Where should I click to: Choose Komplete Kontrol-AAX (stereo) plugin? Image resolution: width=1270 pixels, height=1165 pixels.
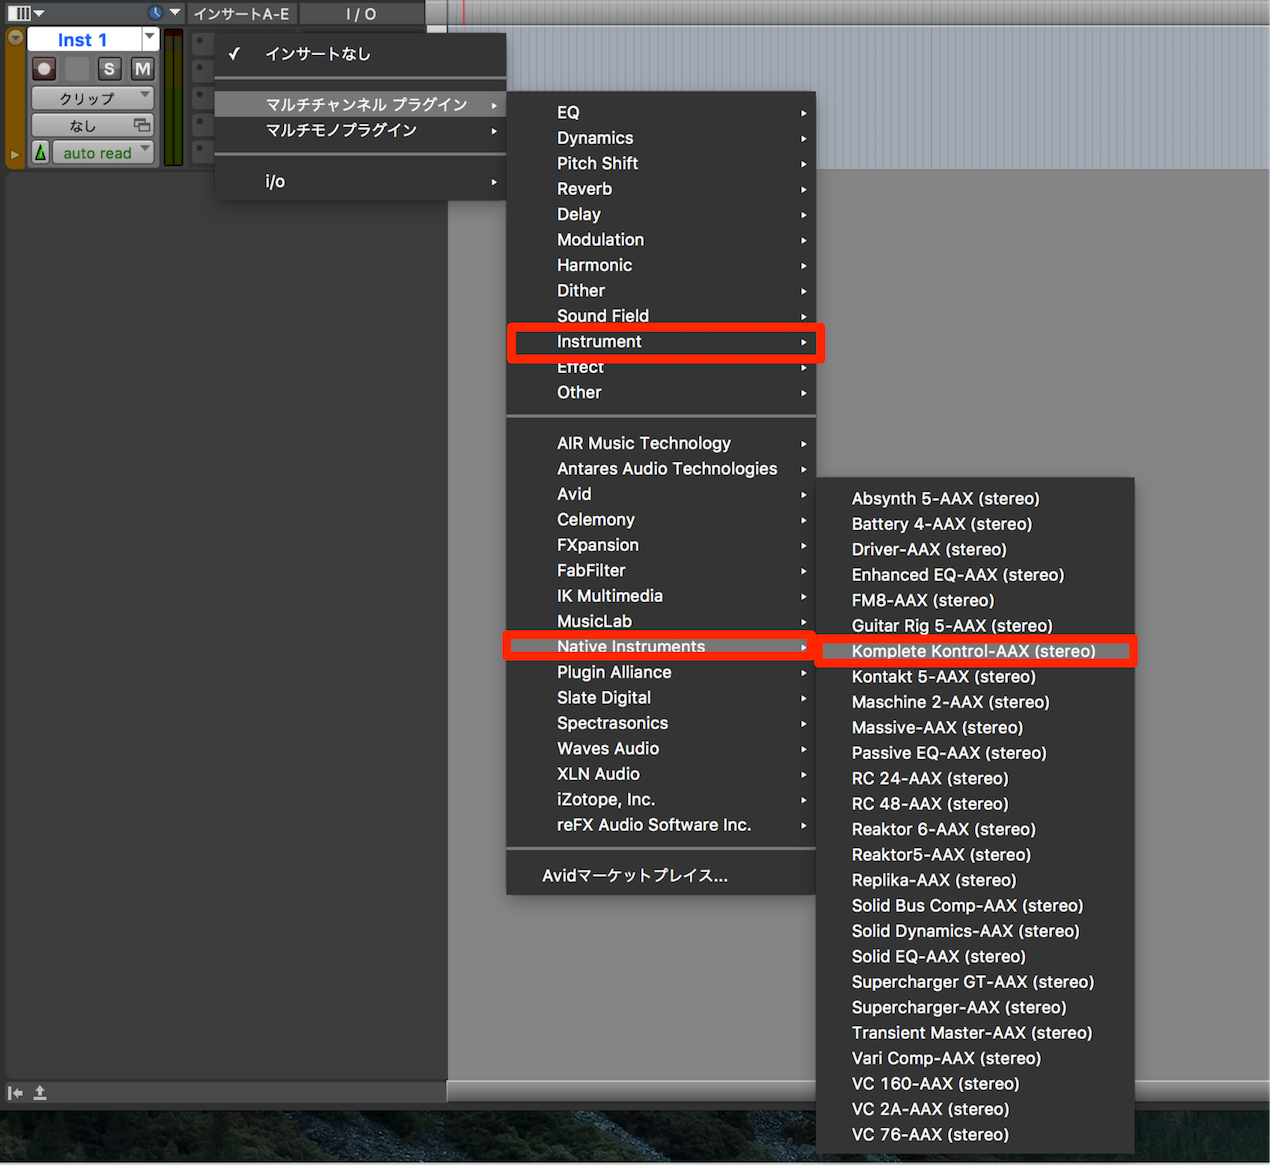point(975,651)
